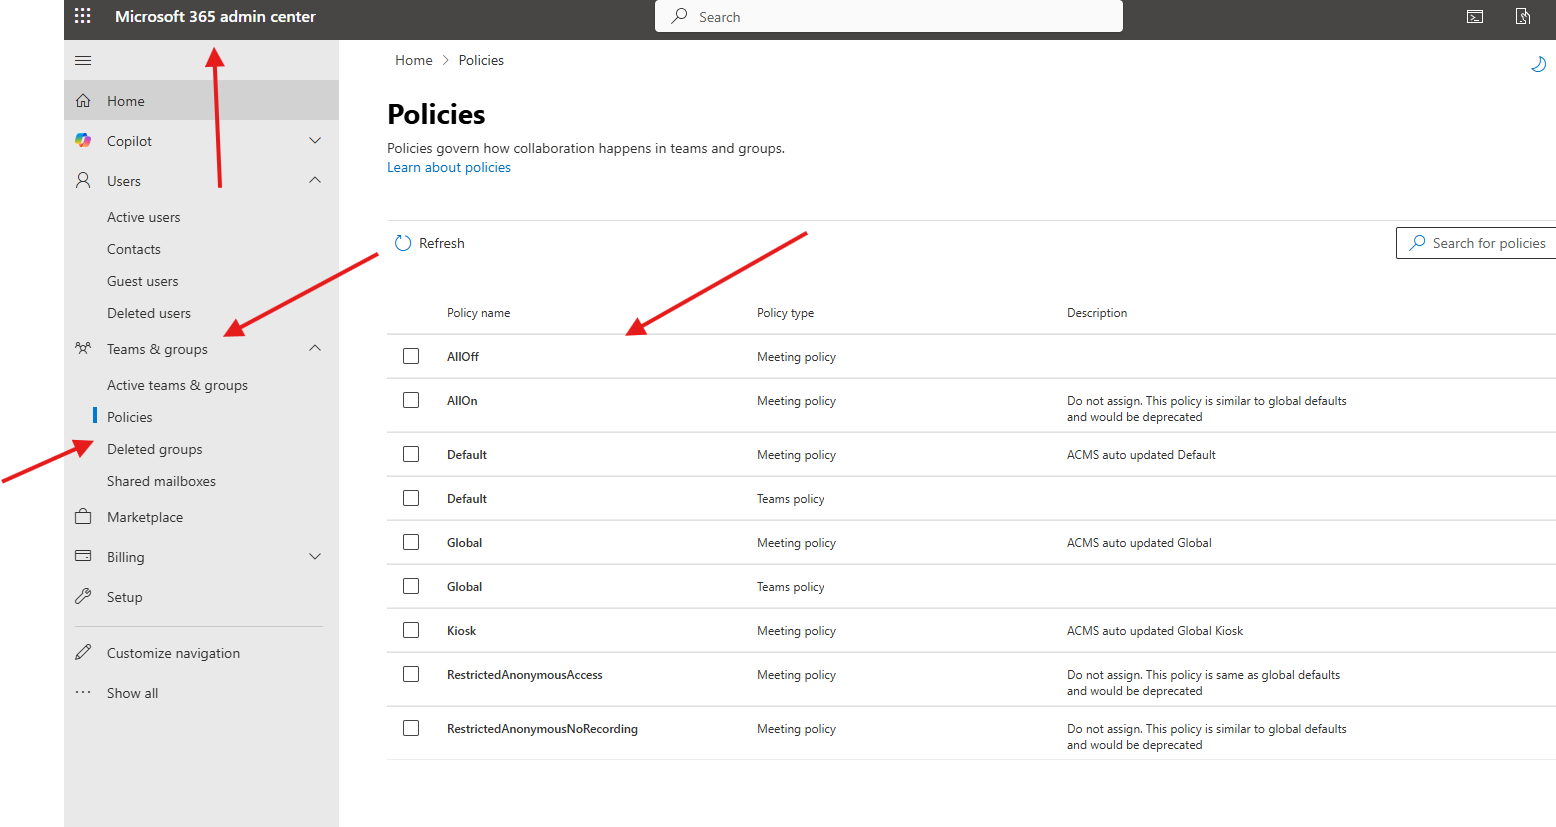Image resolution: width=1556 pixels, height=827 pixels.
Task: Click Home in the breadcrumb
Action: click(413, 60)
